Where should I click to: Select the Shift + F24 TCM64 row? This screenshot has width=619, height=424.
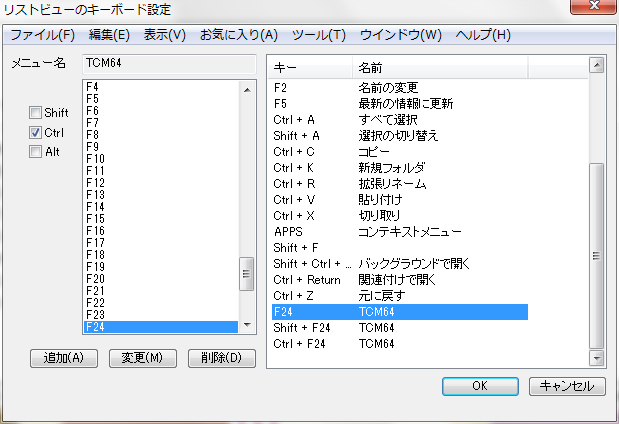click(400, 328)
